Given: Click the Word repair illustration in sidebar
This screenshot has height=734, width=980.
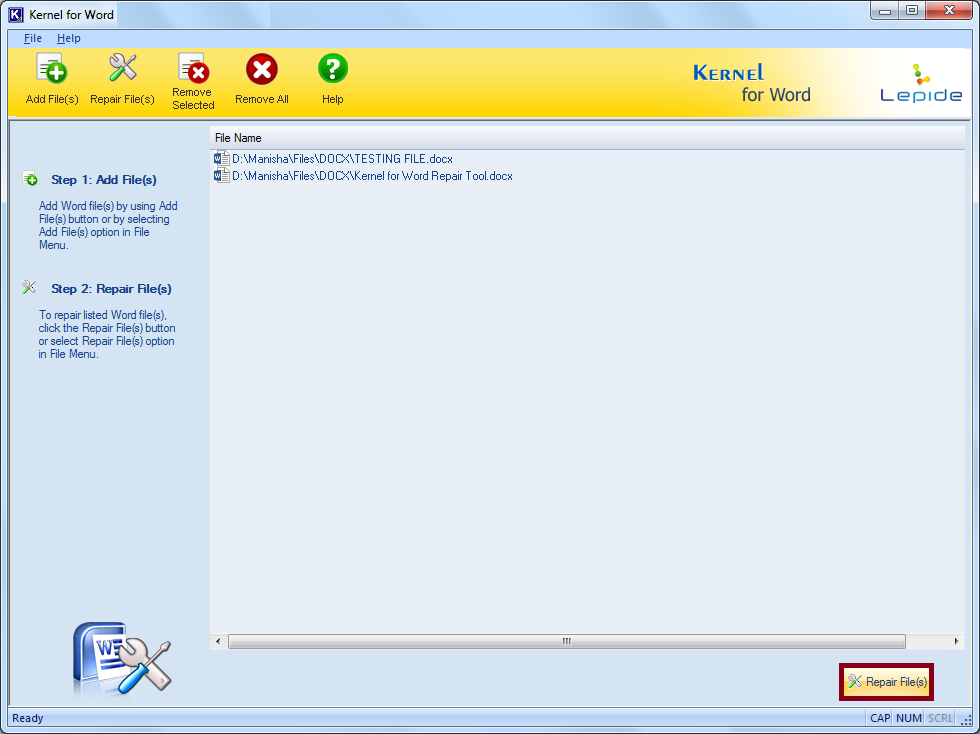Looking at the screenshot, I should (x=121, y=658).
